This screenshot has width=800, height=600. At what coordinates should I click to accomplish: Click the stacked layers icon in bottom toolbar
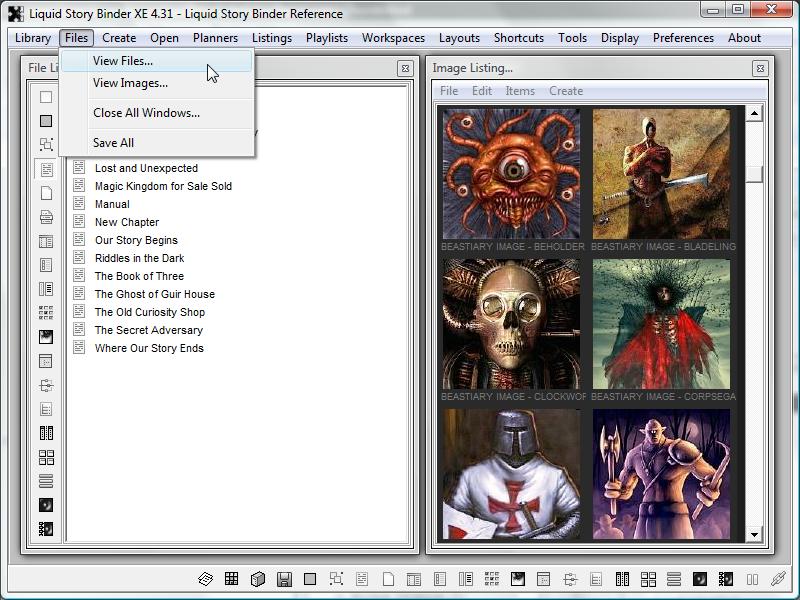(x=205, y=579)
